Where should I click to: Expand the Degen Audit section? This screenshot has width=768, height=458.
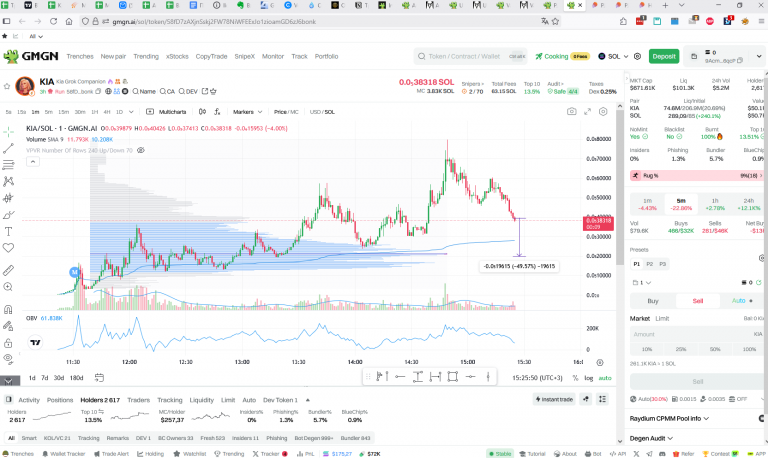pos(651,438)
